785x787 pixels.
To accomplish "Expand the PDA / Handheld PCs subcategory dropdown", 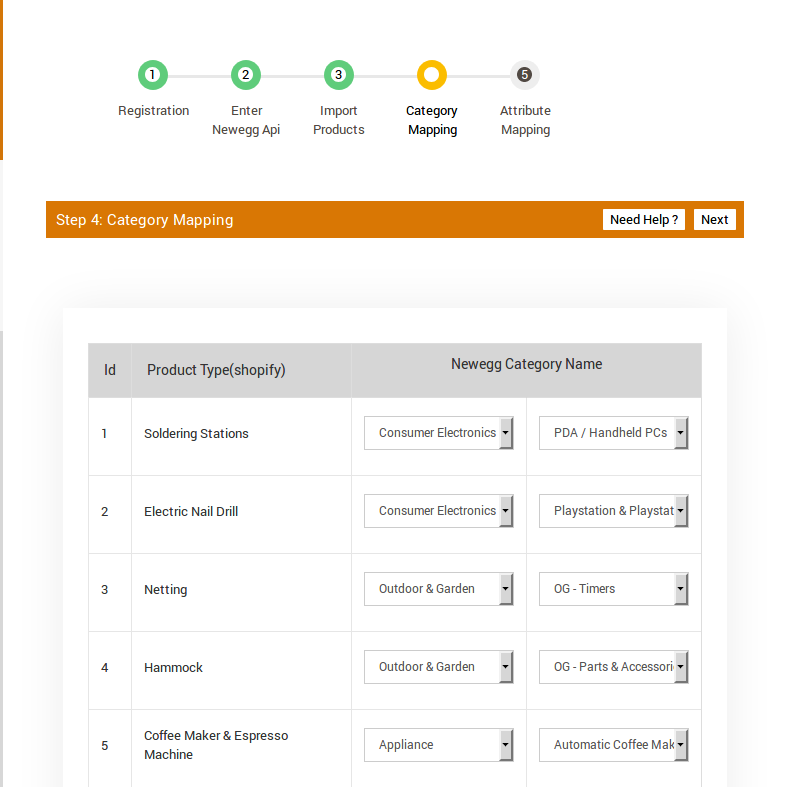I will [x=613, y=433].
